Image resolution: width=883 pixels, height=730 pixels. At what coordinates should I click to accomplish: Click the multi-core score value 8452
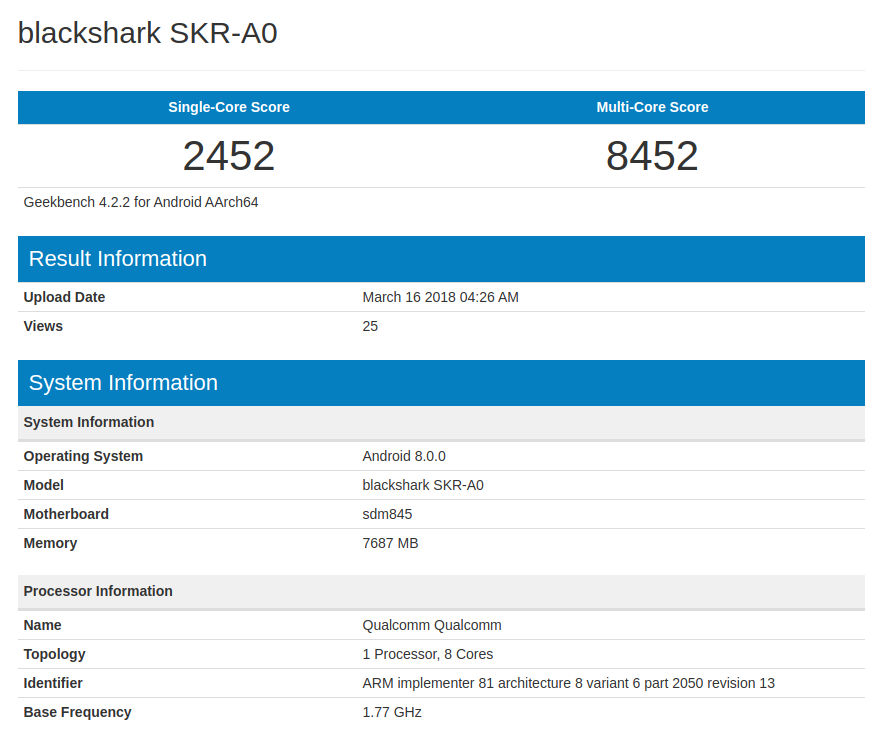click(x=652, y=156)
